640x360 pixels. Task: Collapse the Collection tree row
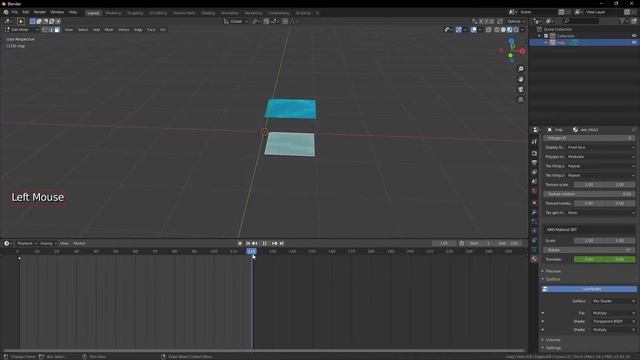(x=540, y=36)
